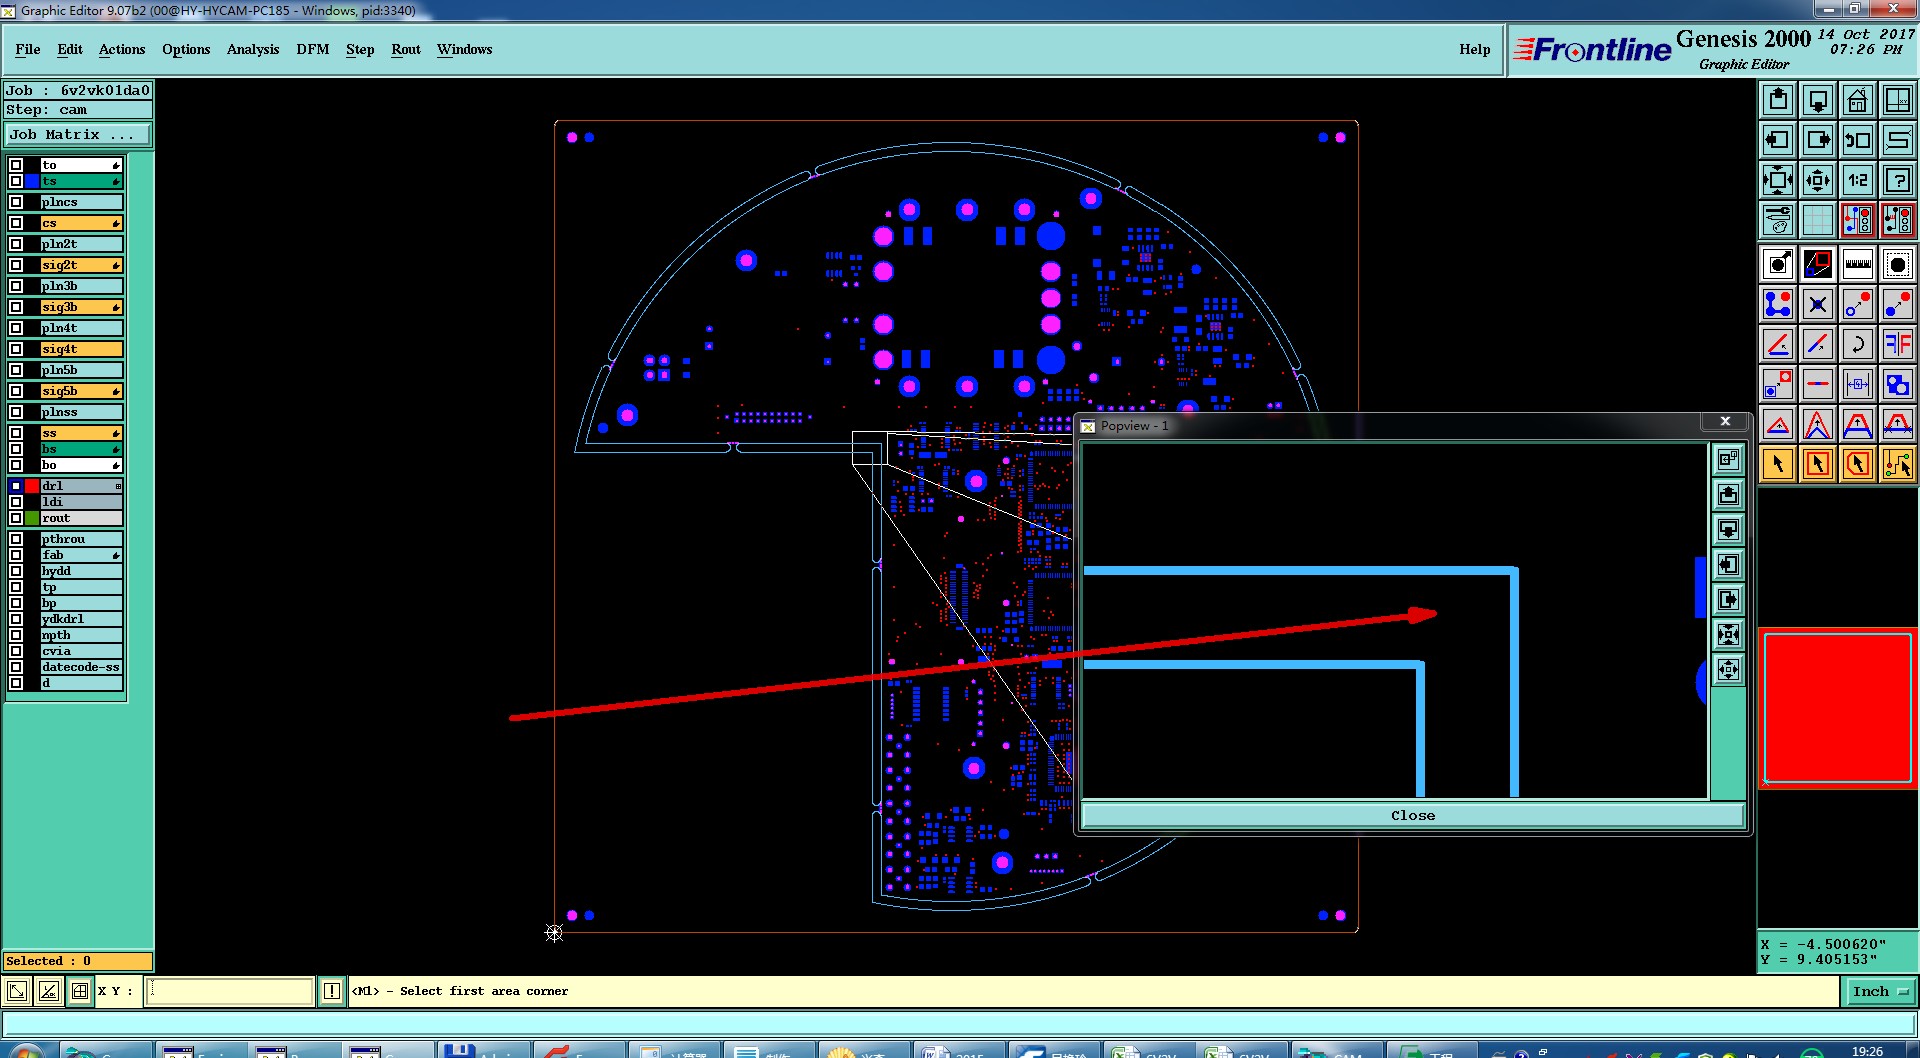Open the wrench and palette settings icon

pos(1778,220)
